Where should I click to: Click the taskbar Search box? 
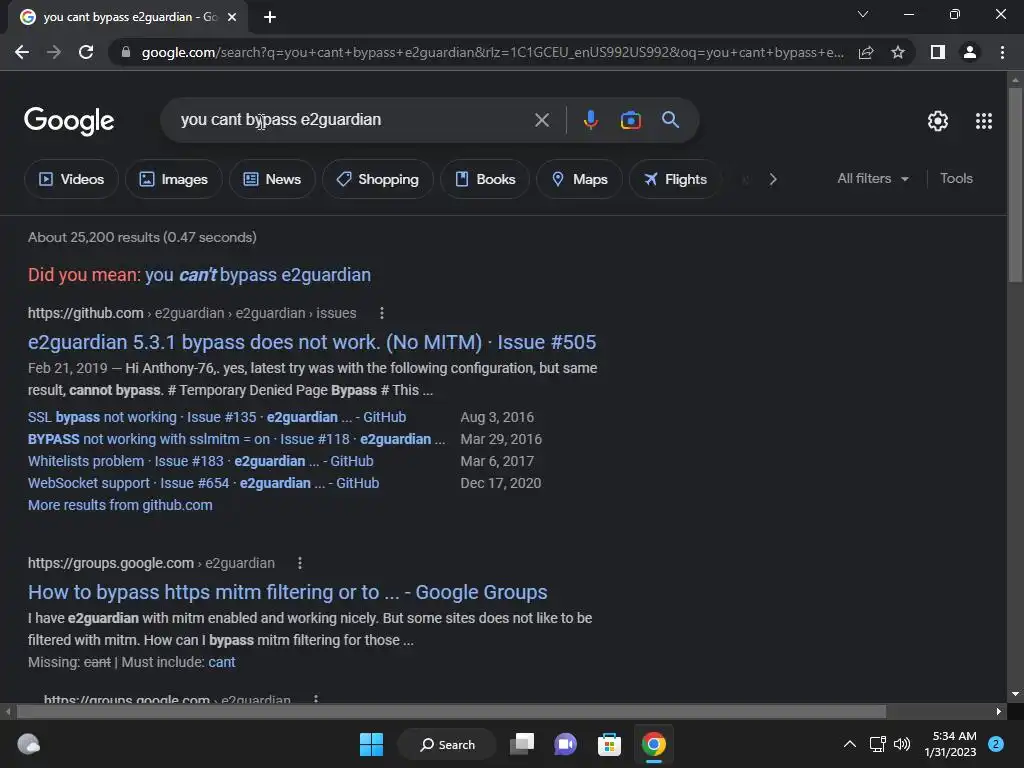coord(447,744)
